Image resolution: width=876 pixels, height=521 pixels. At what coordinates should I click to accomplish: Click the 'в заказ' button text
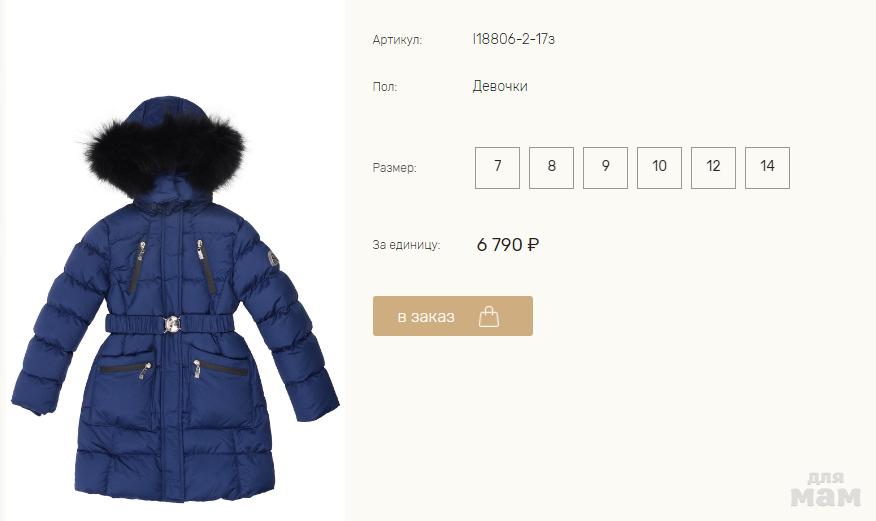point(426,317)
